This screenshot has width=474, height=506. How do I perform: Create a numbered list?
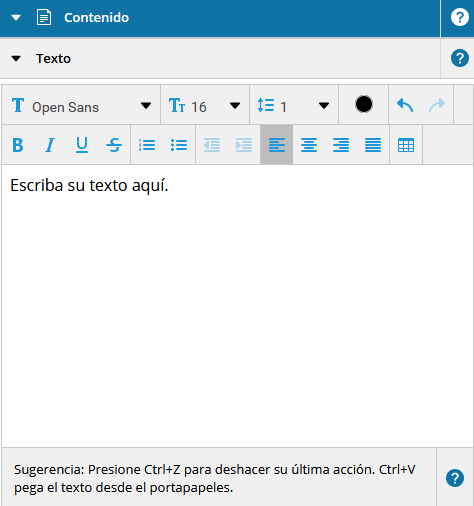[147, 145]
